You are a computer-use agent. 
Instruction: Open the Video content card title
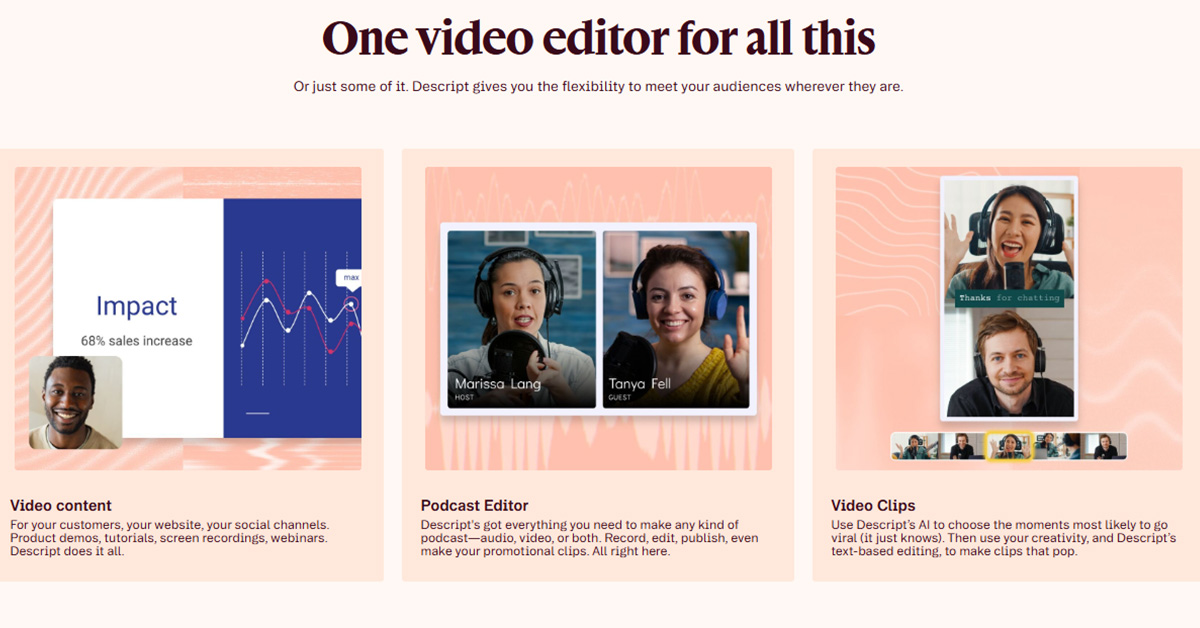(61, 506)
